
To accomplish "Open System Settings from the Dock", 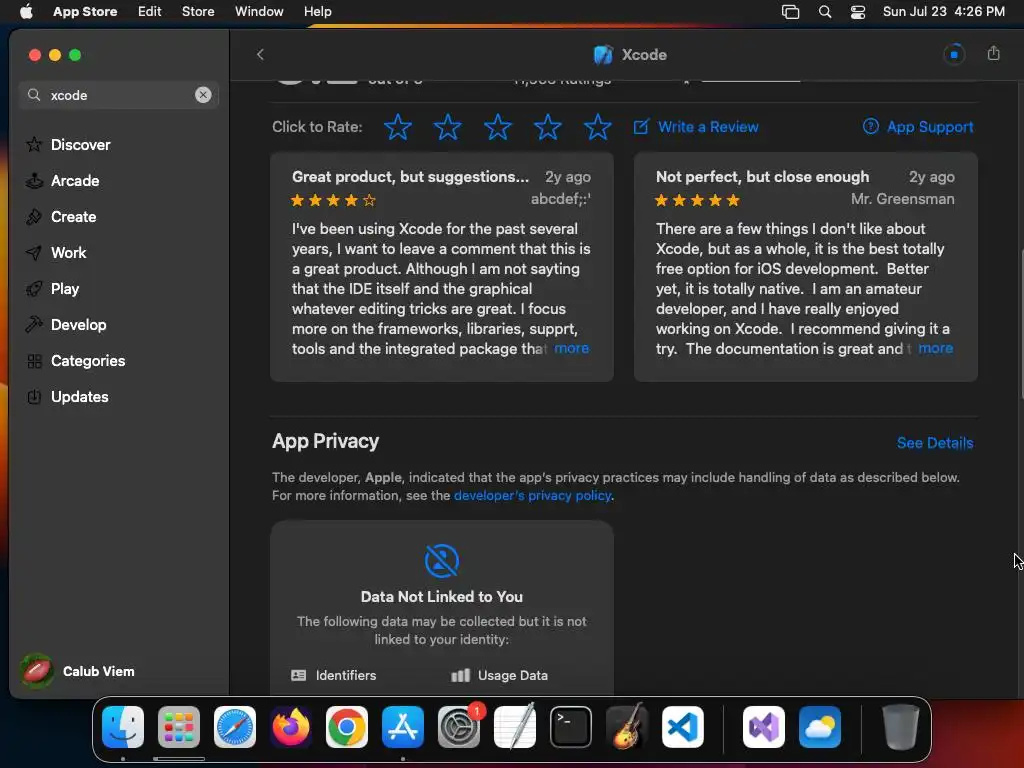I will coord(459,727).
